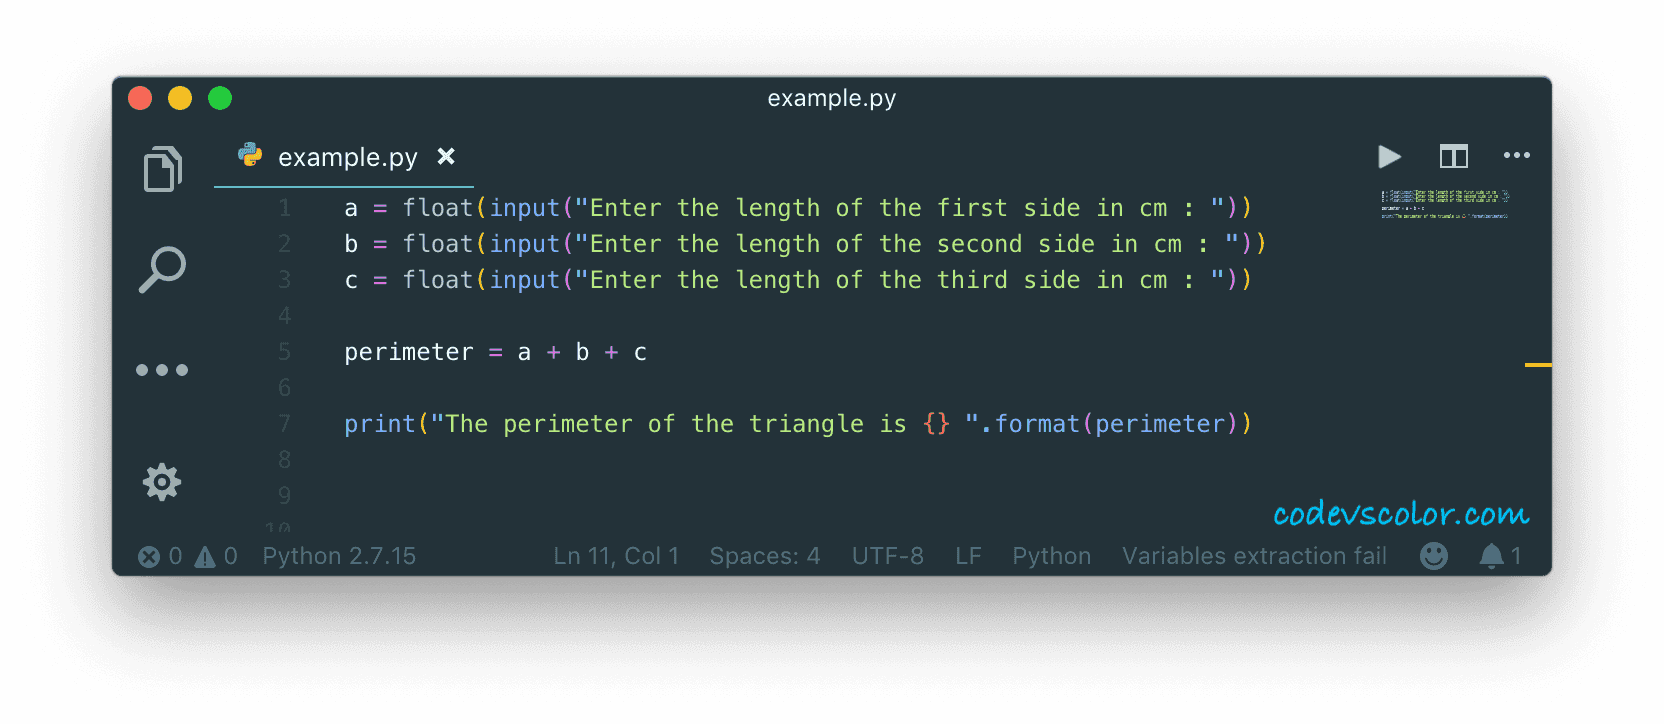Viewport: 1664px width, 724px height.
Task: Open the Explorer files icon in sidebar
Action: pyautogui.click(x=162, y=168)
